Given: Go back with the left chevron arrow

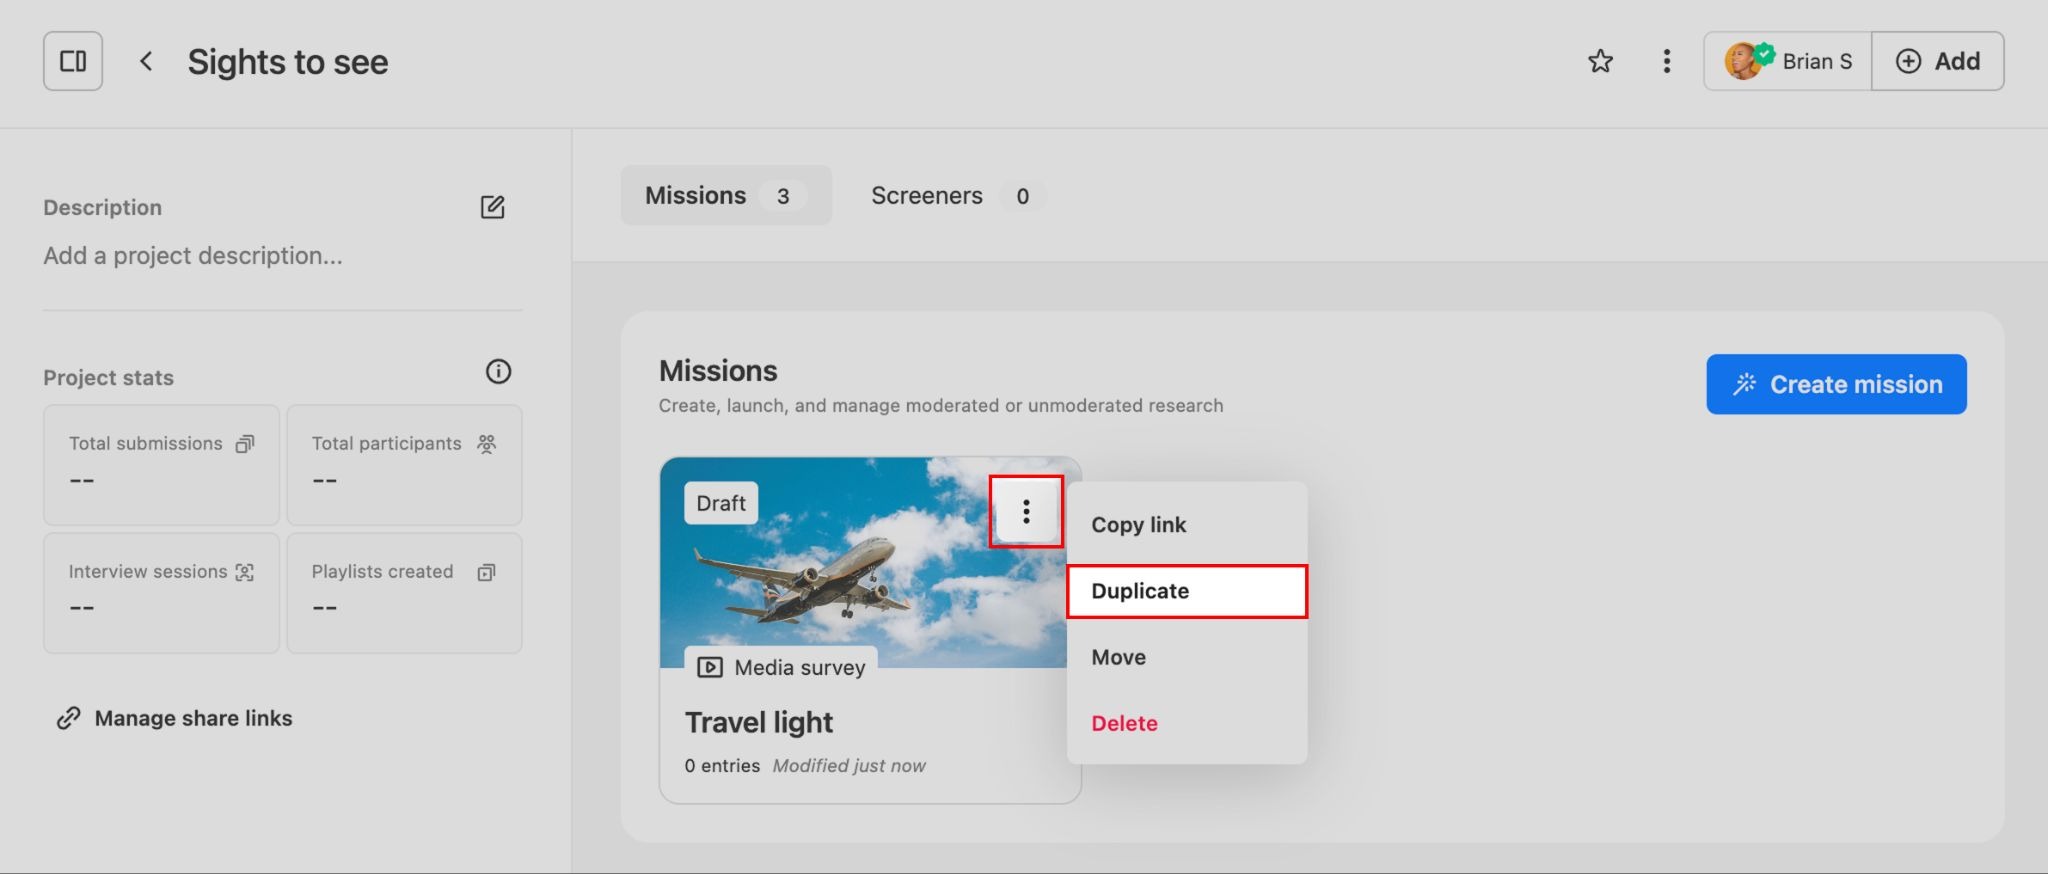Looking at the screenshot, I should (x=146, y=61).
